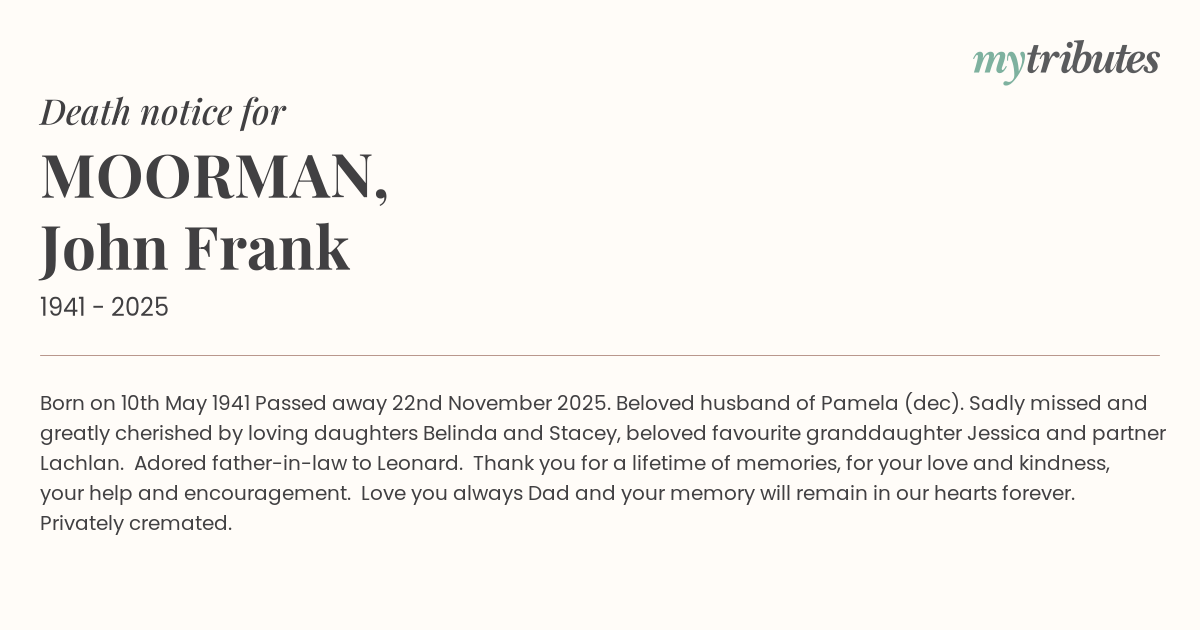Click the names 'Belinda and Stacey'
The image size is (1200, 630).
point(509,433)
